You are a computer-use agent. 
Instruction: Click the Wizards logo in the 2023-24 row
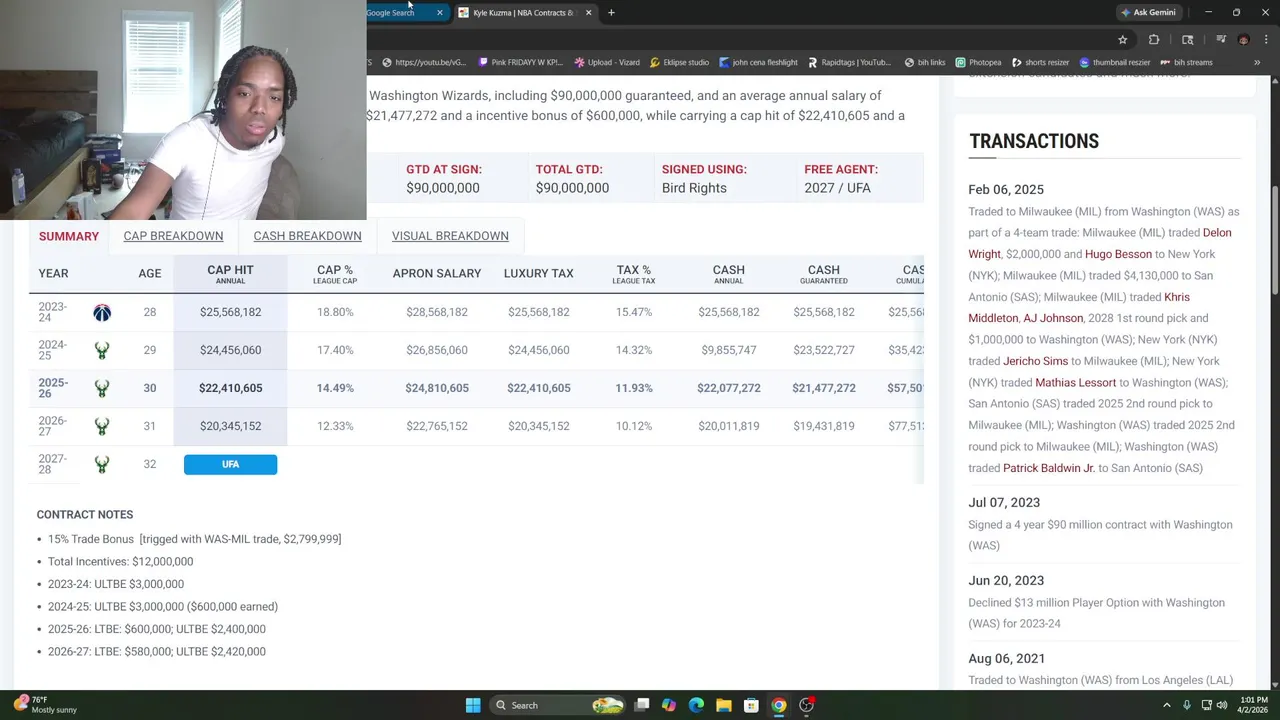click(102, 312)
